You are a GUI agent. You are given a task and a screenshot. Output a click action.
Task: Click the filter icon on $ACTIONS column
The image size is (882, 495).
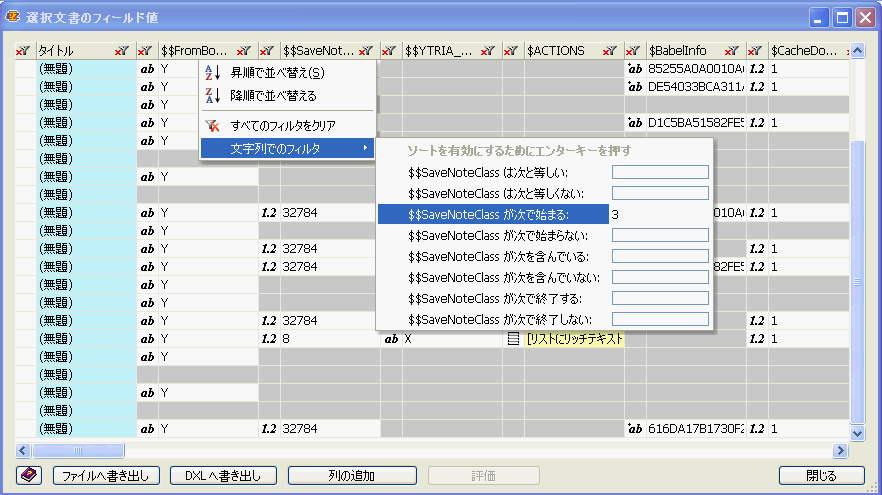(609, 51)
